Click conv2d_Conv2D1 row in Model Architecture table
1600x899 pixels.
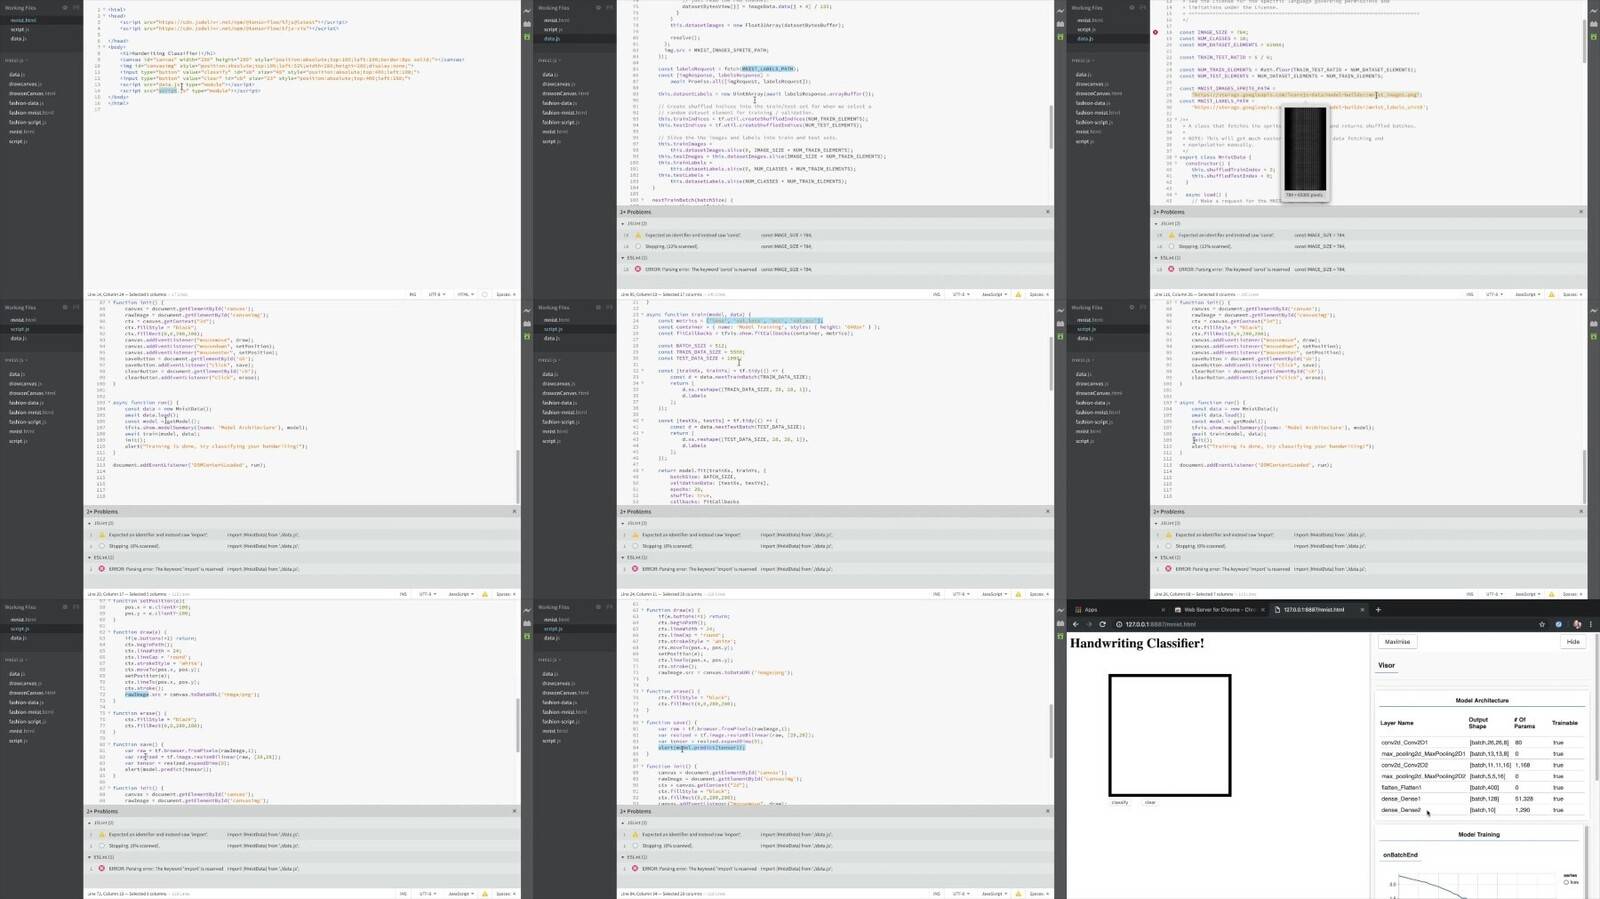click(x=1482, y=743)
